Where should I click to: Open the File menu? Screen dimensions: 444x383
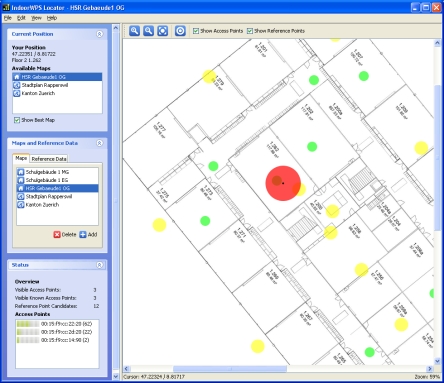pos(8,18)
